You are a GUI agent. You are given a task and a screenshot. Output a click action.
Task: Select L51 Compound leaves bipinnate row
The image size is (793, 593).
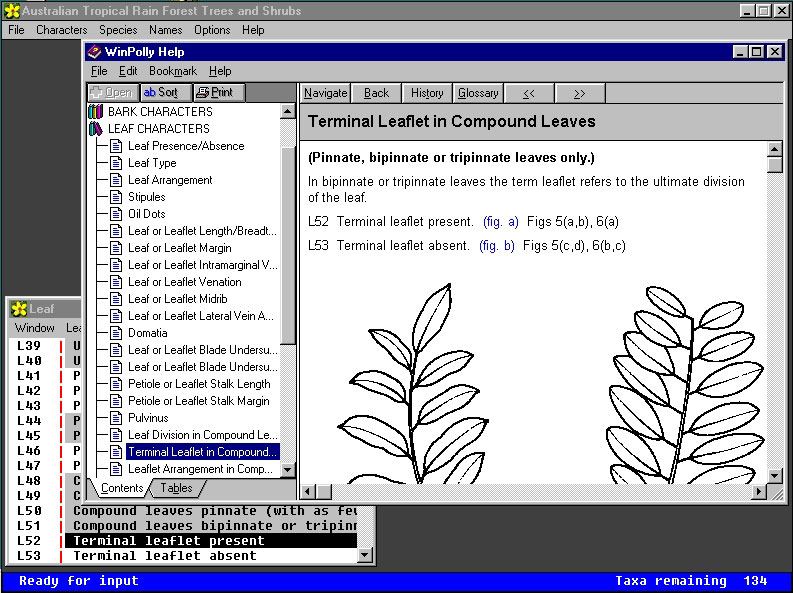click(x=185, y=526)
